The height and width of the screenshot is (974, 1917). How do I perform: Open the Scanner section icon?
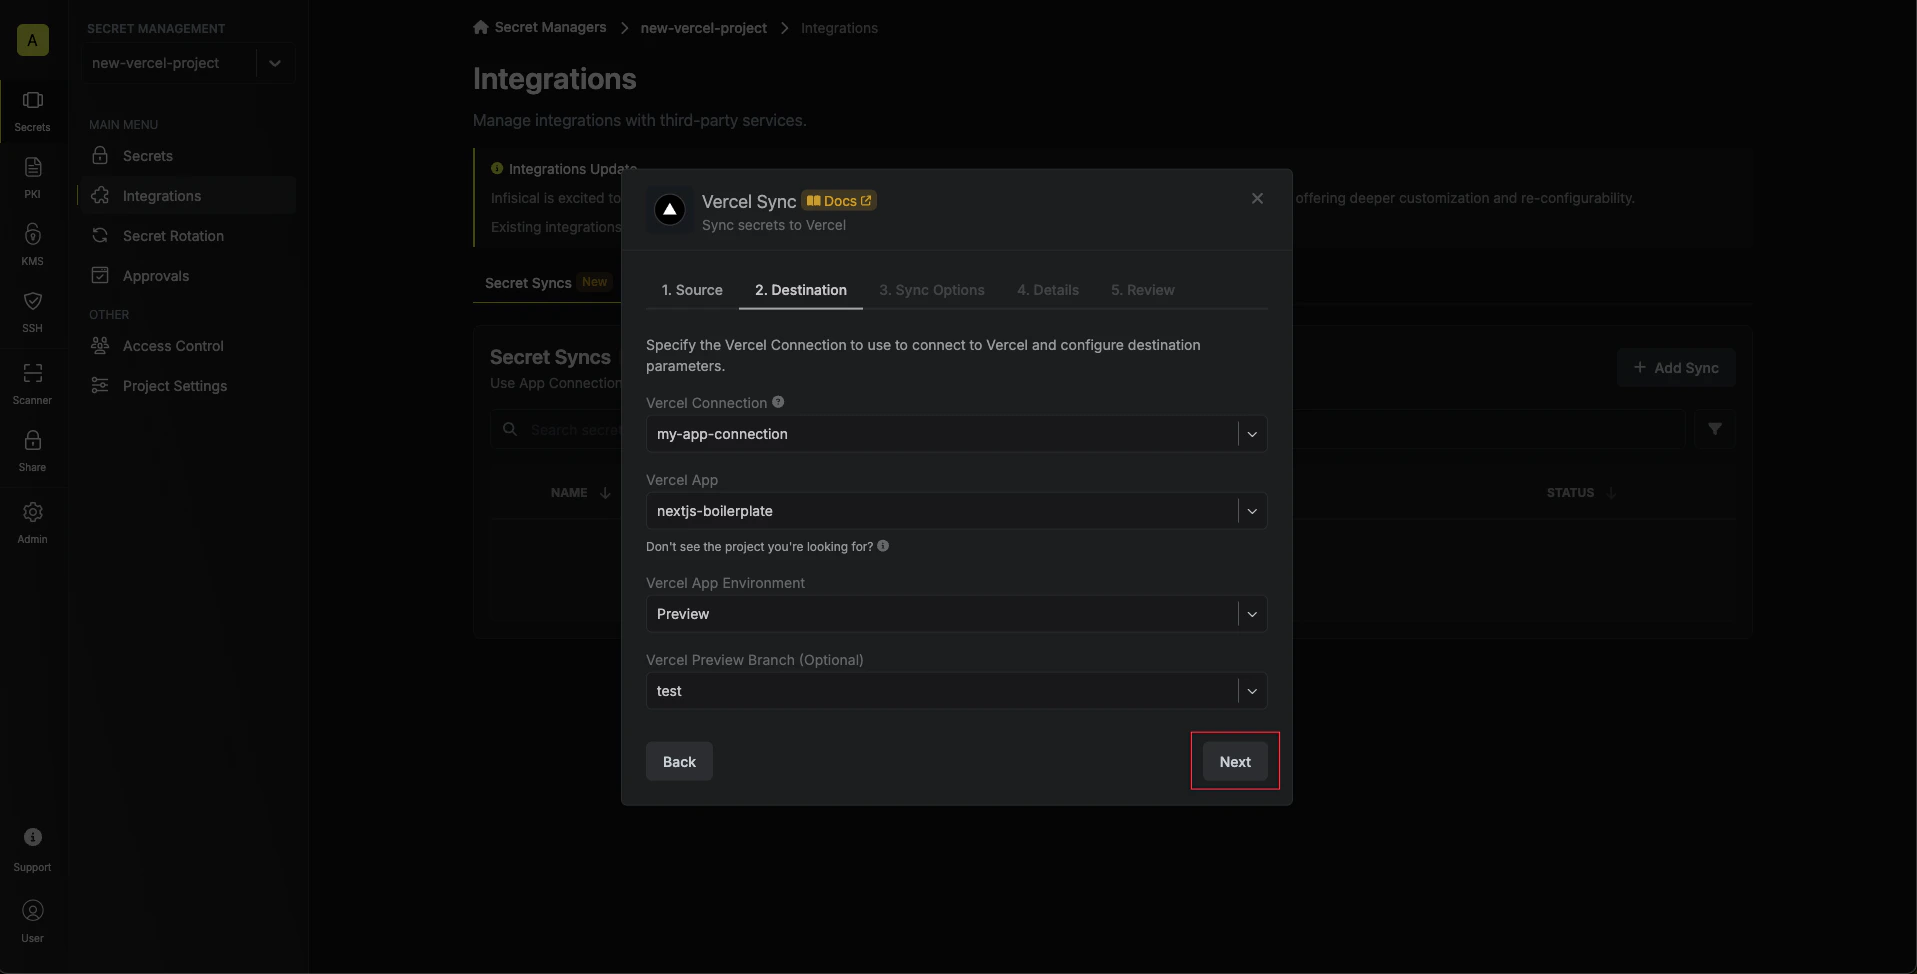click(32, 373)
